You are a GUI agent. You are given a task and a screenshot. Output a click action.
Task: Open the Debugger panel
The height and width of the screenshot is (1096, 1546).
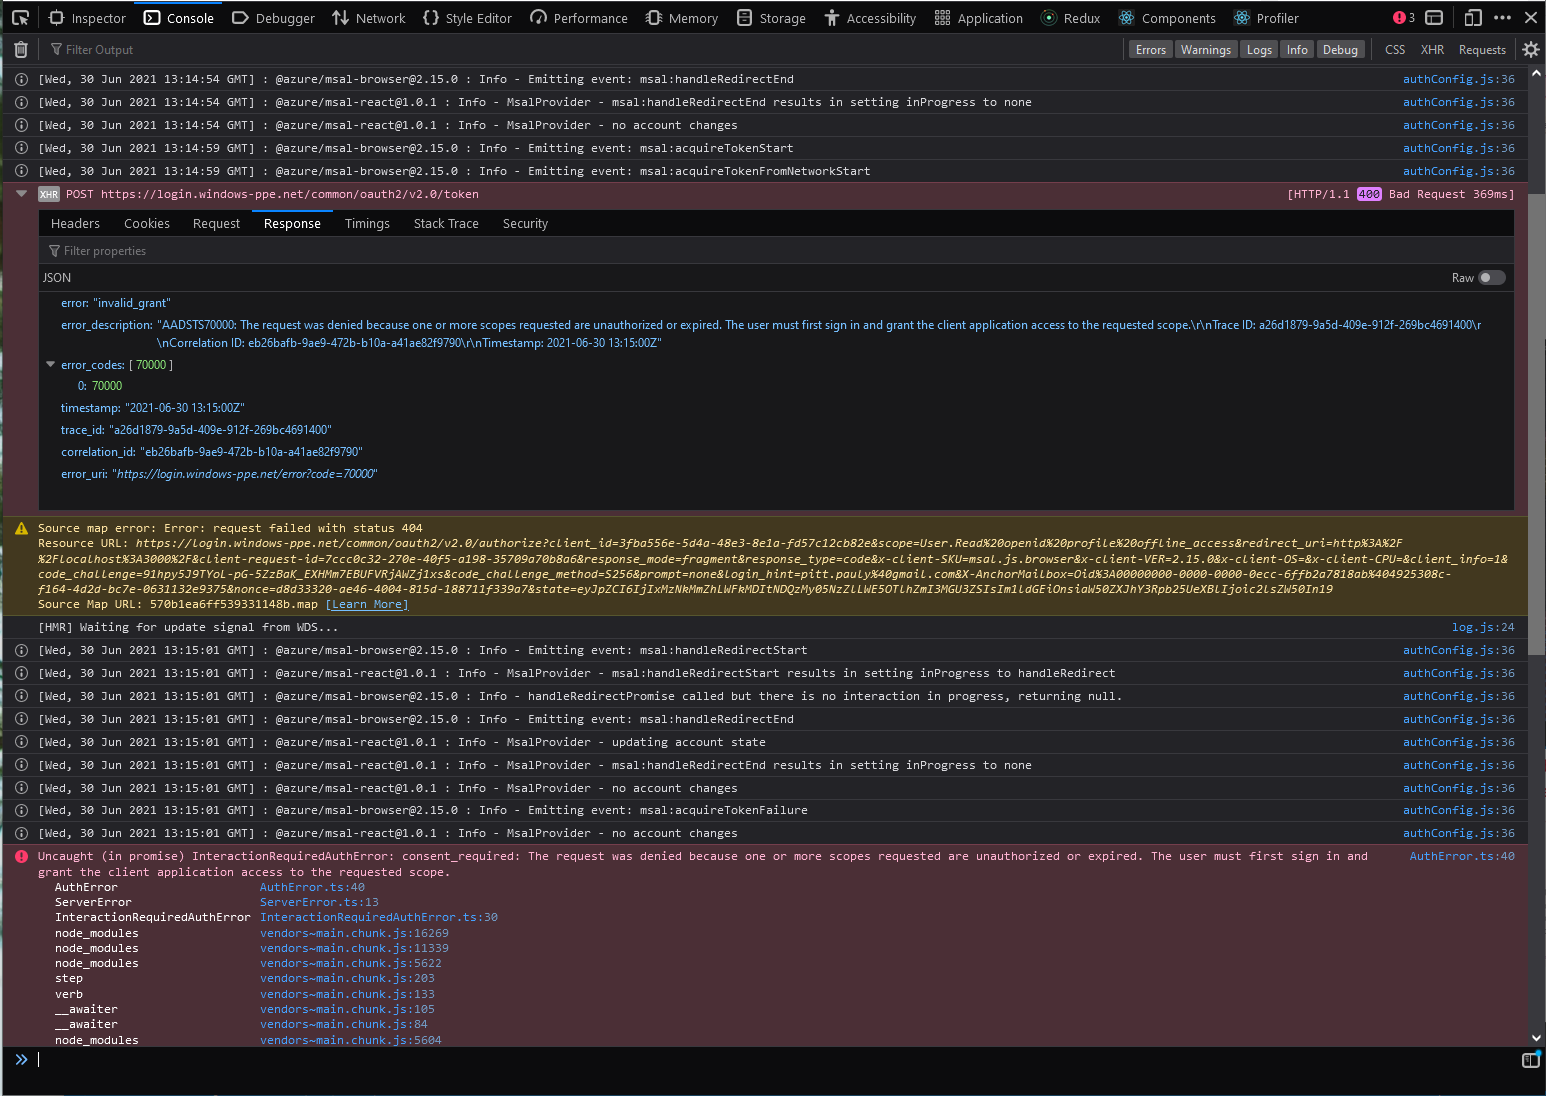[x=273, y=17]
